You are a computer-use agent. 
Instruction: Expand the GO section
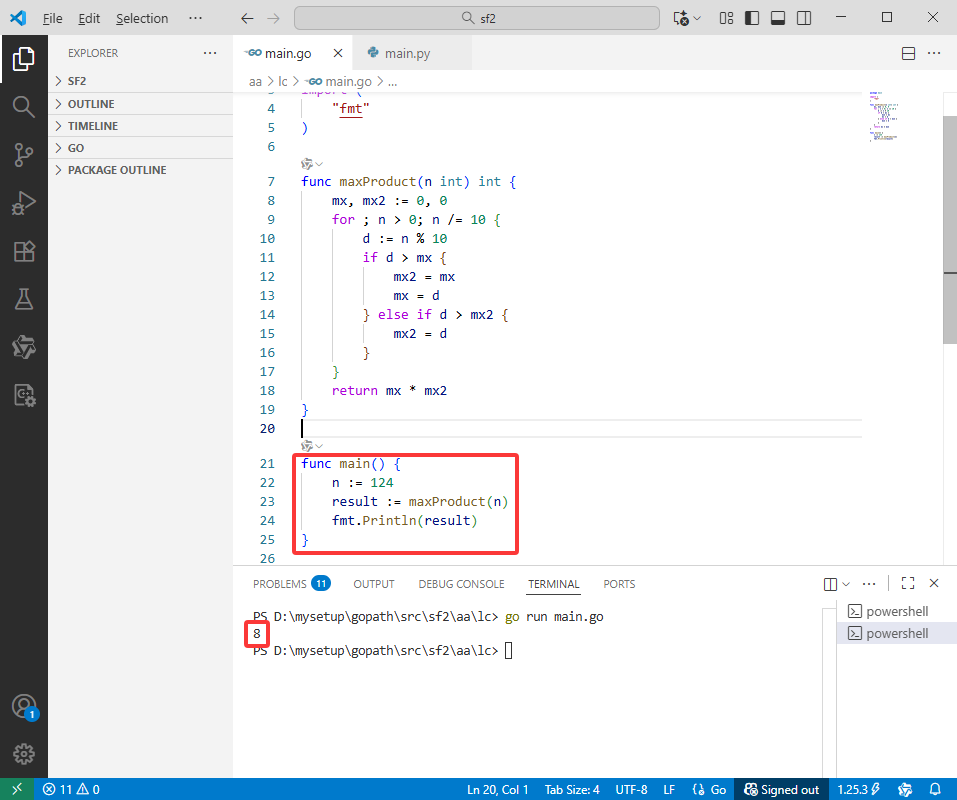point(140,148)
